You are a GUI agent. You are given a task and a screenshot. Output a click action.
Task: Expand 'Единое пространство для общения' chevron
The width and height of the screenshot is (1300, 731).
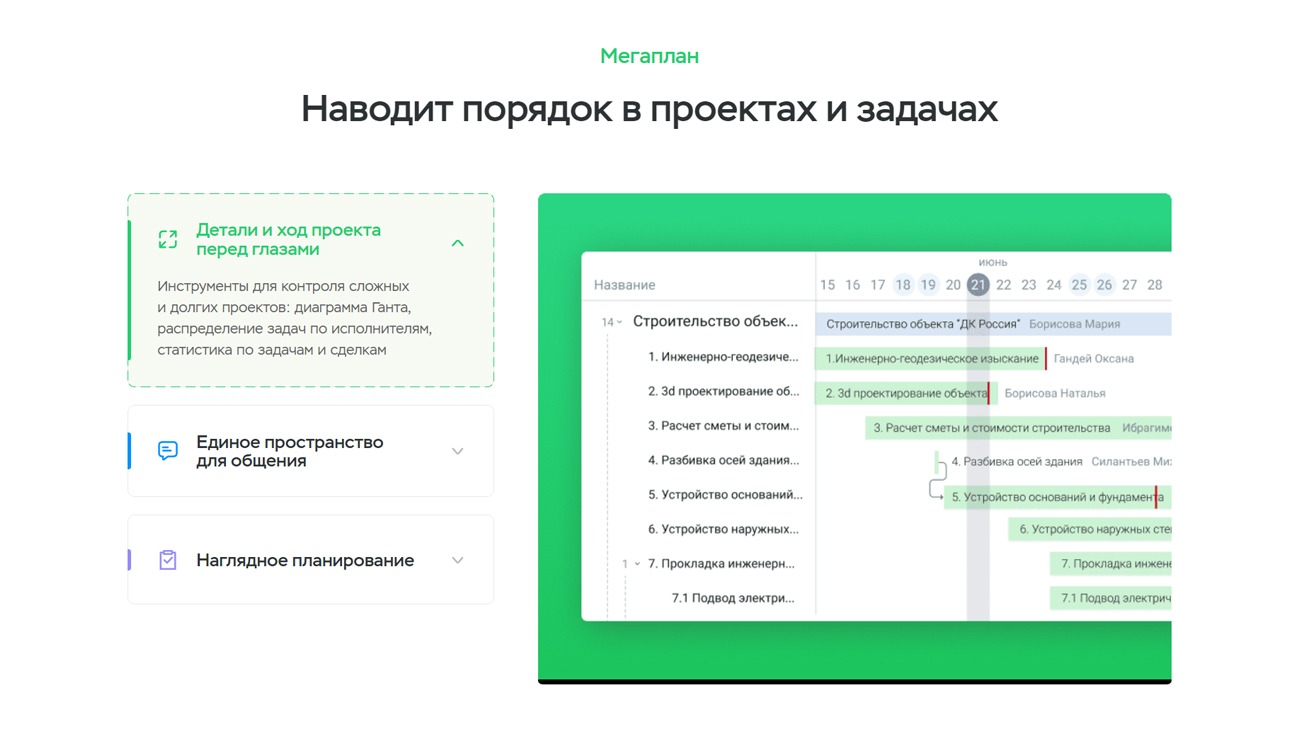(457, 452)
